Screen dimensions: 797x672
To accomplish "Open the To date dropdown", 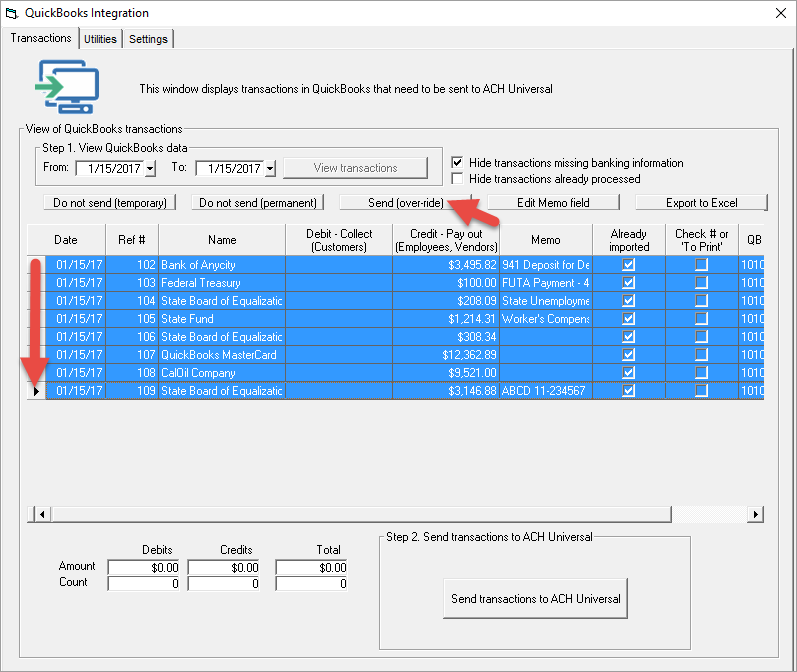I will 270,168.
